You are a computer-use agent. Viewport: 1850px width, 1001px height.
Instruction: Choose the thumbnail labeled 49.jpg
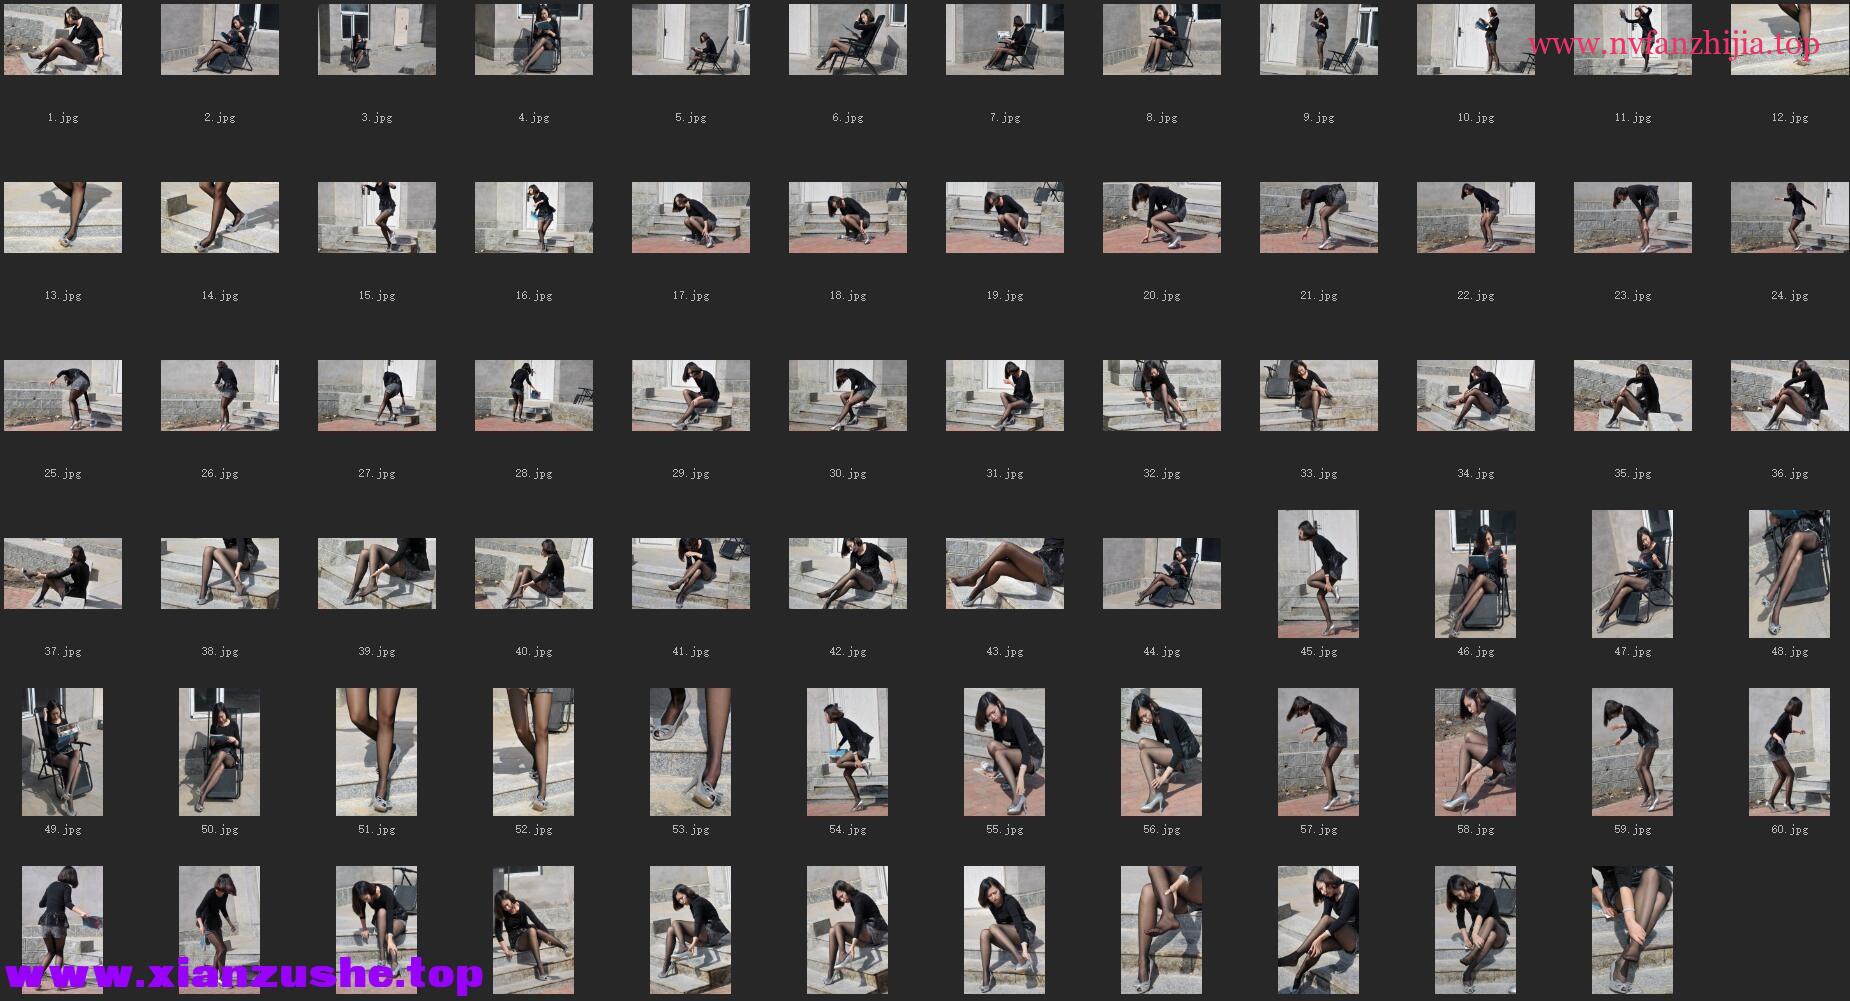[x=63, y=752]
